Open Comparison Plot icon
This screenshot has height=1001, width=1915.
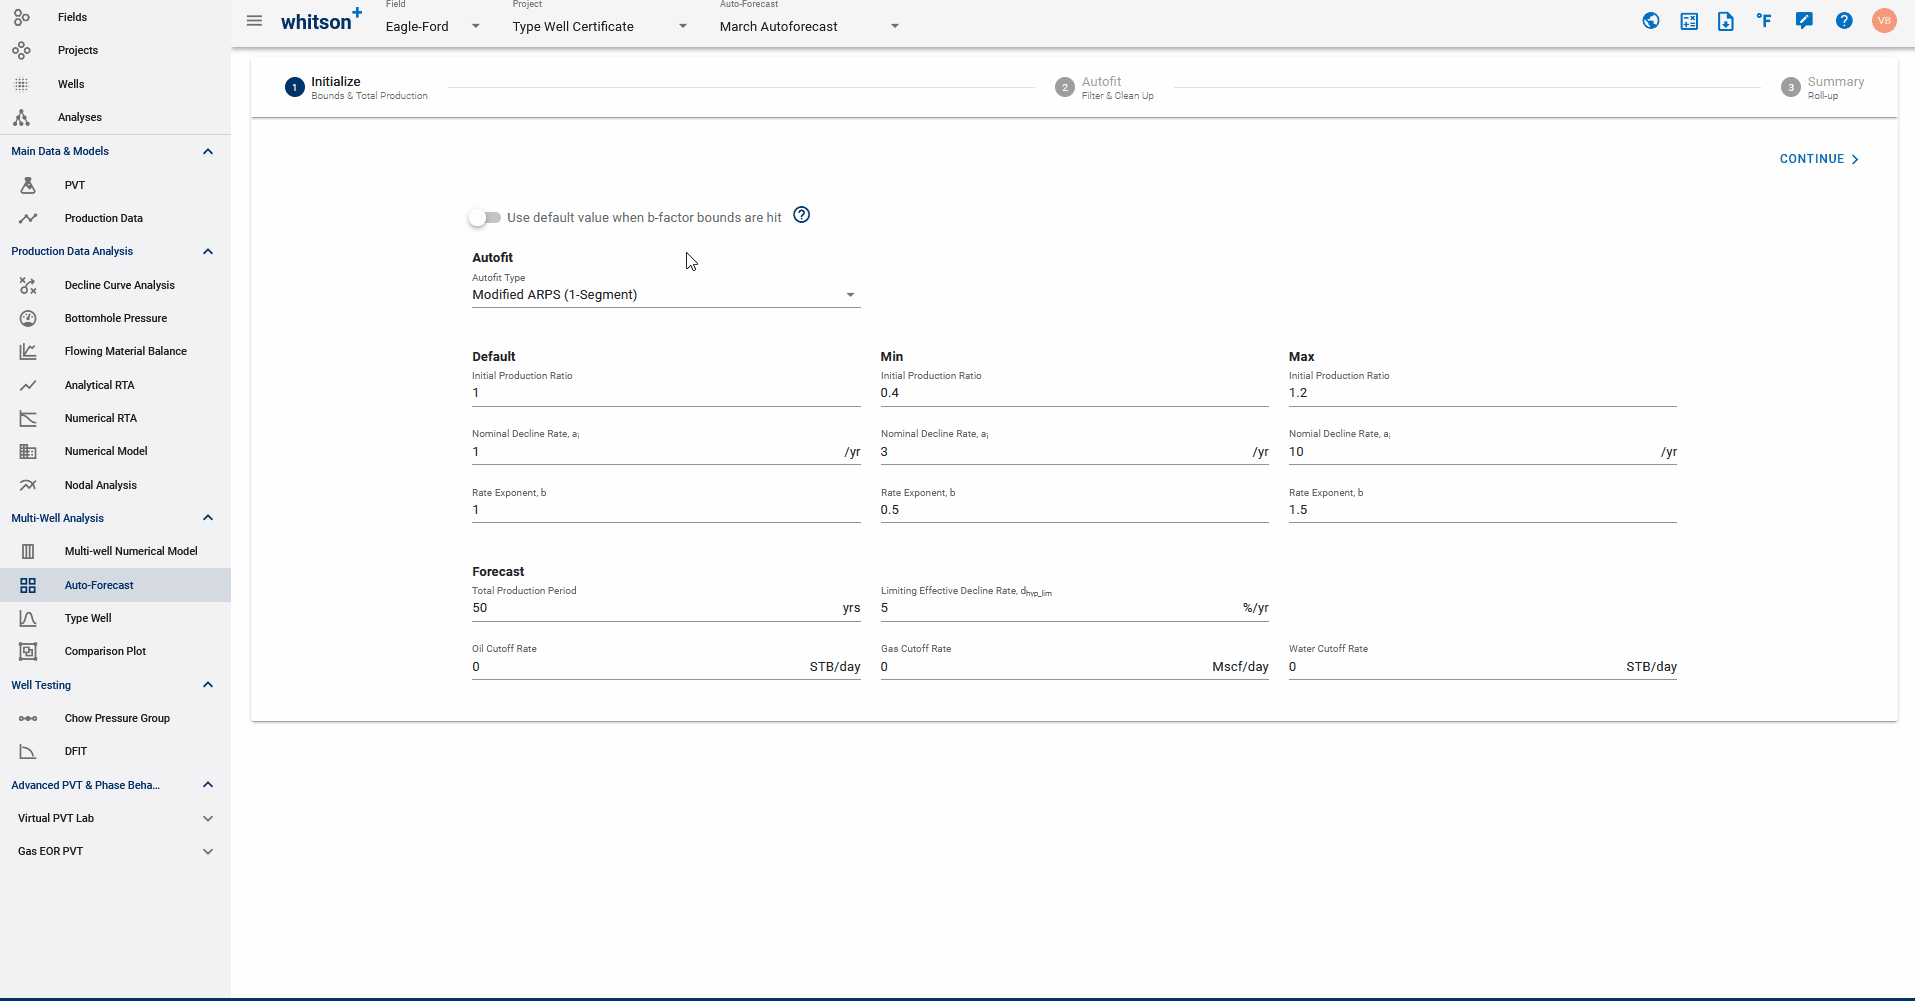[x=28, y=651]
